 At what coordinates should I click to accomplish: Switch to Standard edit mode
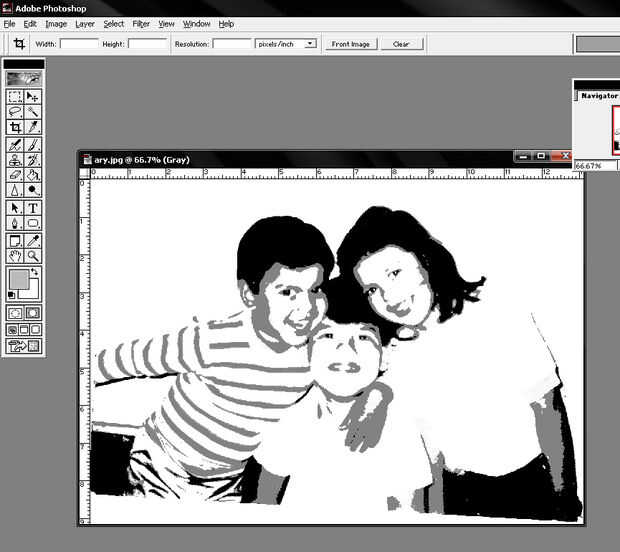(x=15, y=313)
